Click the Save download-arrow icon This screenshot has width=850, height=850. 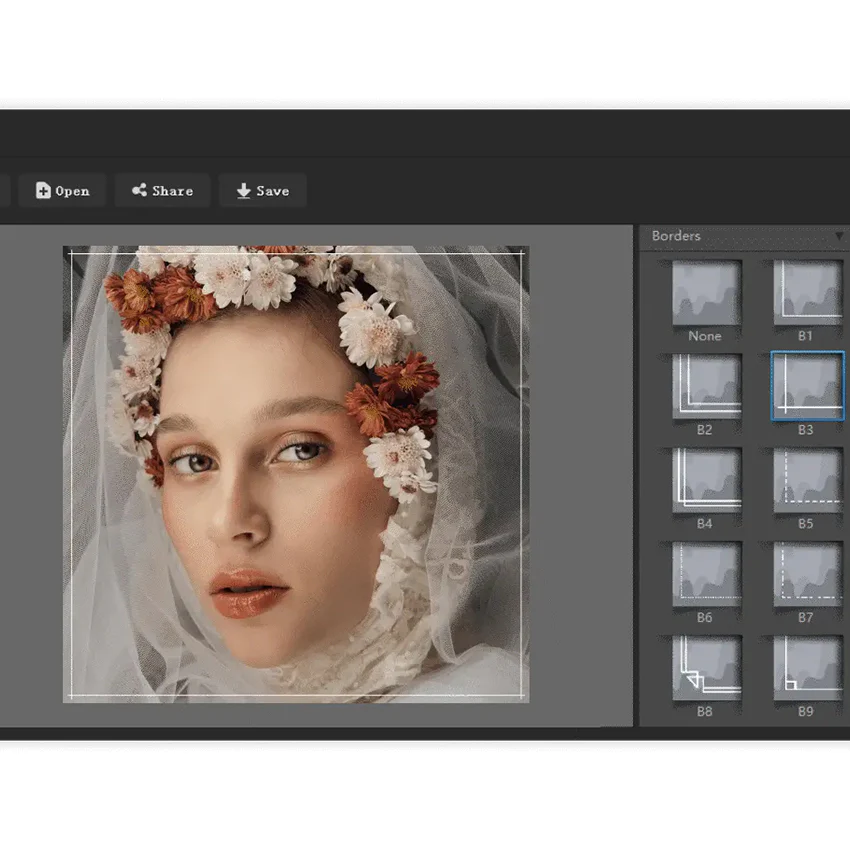243,190
